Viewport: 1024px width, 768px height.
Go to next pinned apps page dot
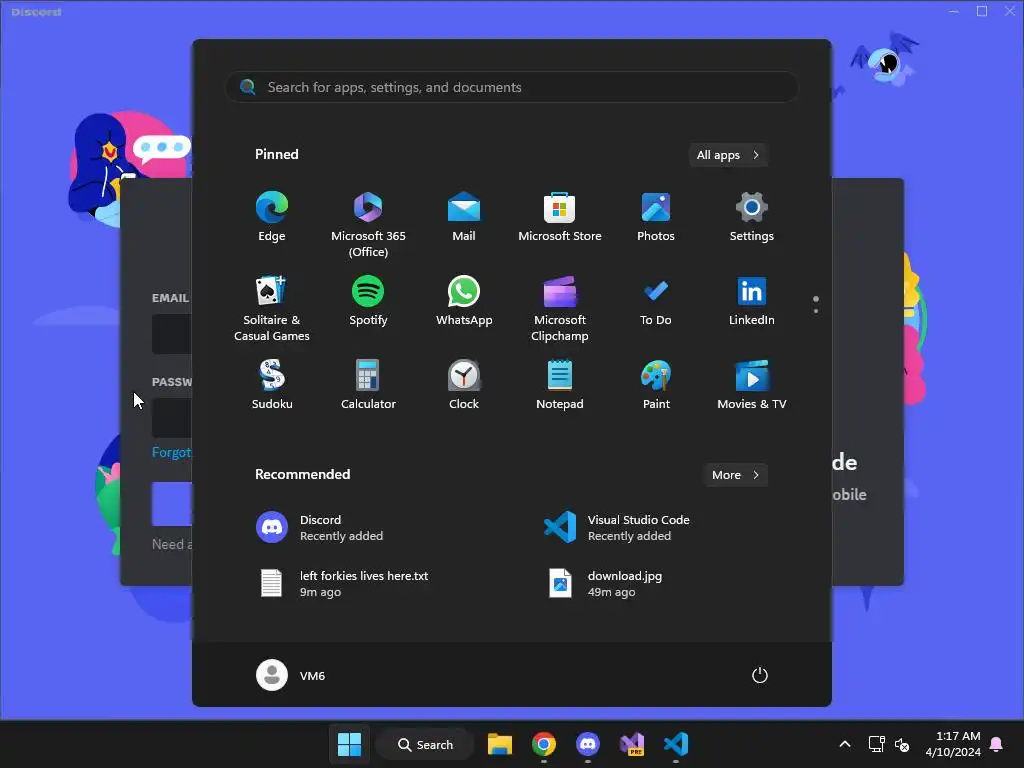pos(816,311)
